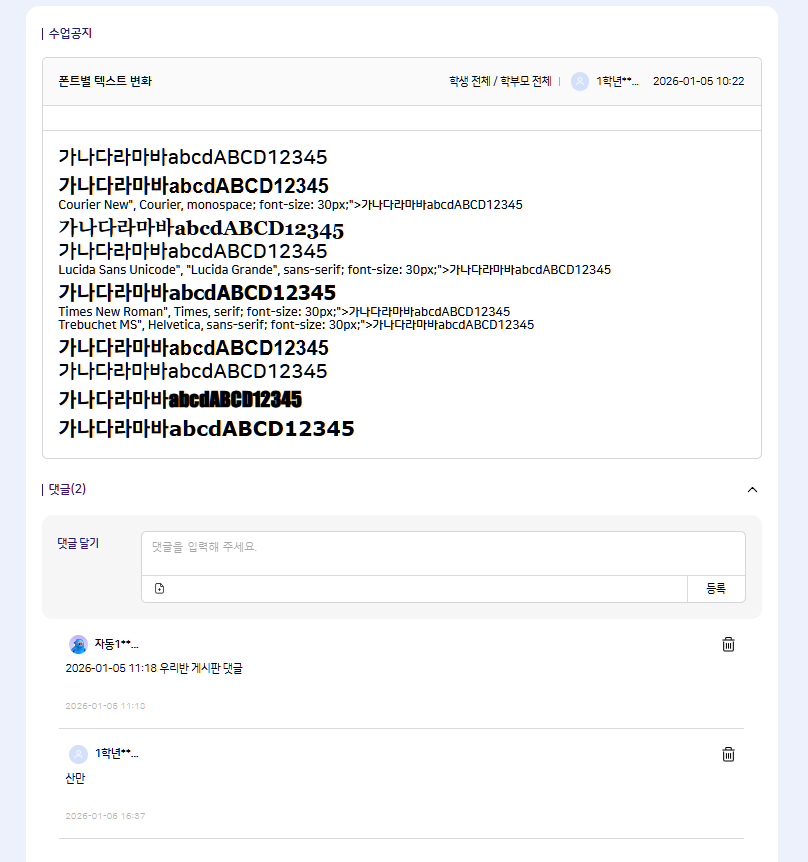Click trash icon for the 산만 comment
Image resolution: width=808 pixels, height=862 pixels.
pyautogui.click(x=728, y=754)
